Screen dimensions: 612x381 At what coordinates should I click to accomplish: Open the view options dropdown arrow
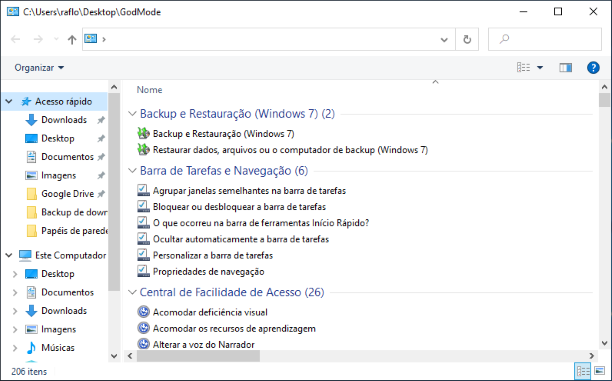(540, 68)
